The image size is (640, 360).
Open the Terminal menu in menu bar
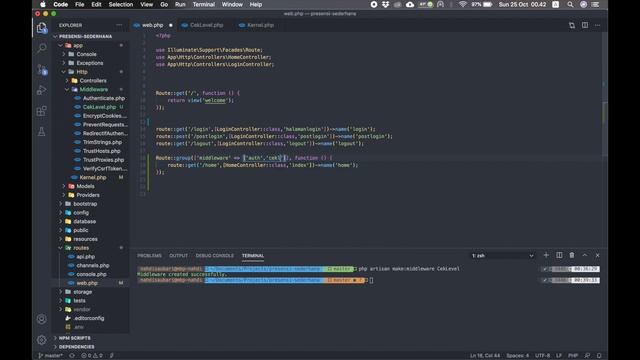pyautogui.click(x=203, y=4)
